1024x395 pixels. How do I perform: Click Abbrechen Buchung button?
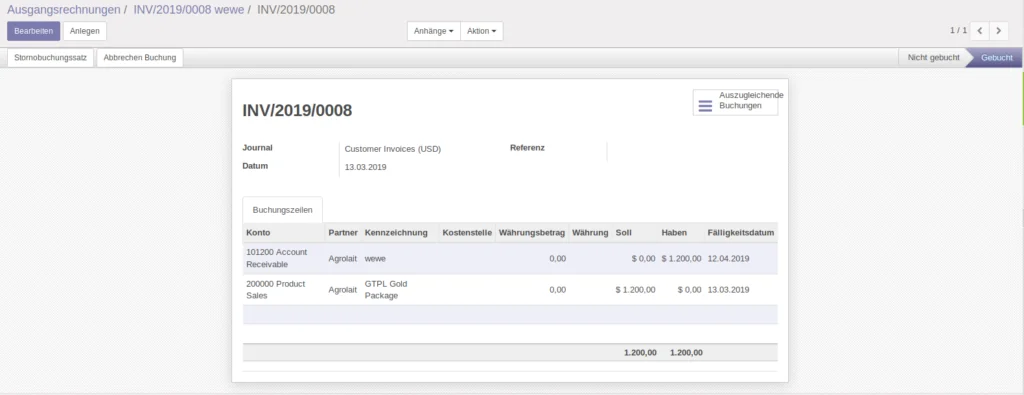coord(140,57)
